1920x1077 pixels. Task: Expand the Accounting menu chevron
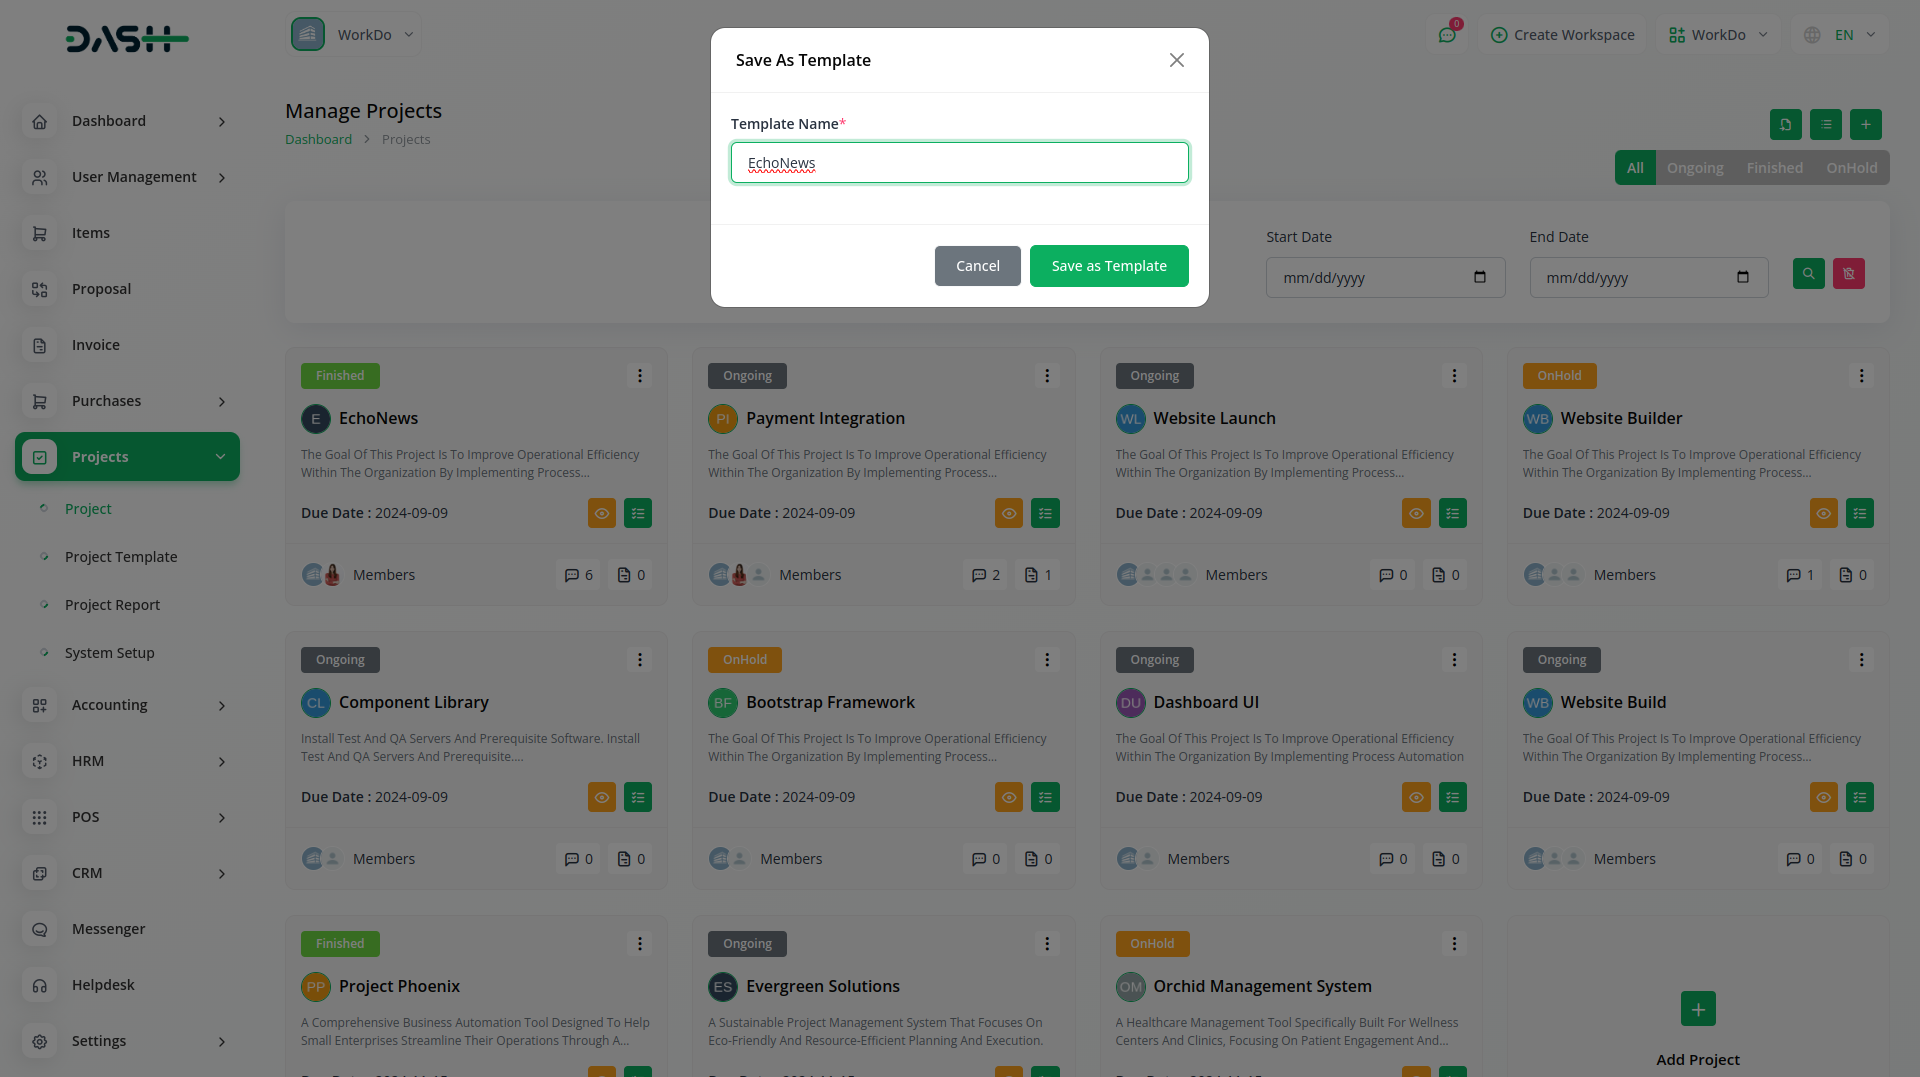point(222,706)
